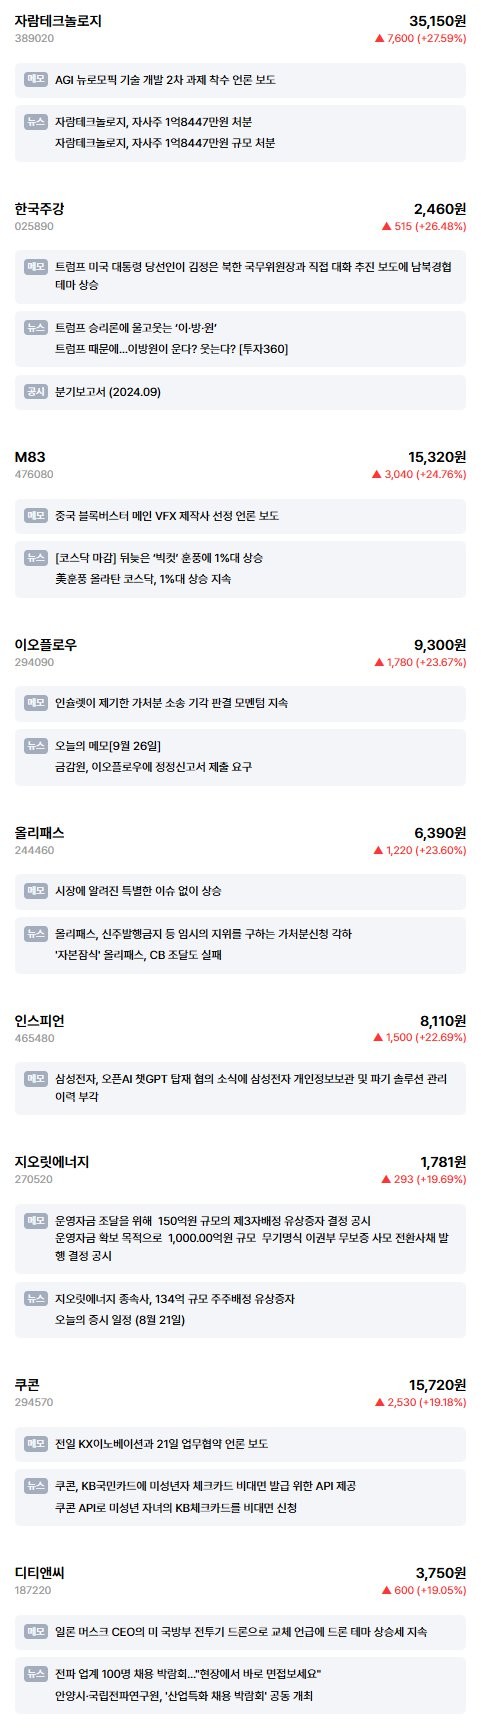This screenshot has width=481, height=1734.
Task: Open the 자람테크놀로지 stock title
Action: pos(58,20)
